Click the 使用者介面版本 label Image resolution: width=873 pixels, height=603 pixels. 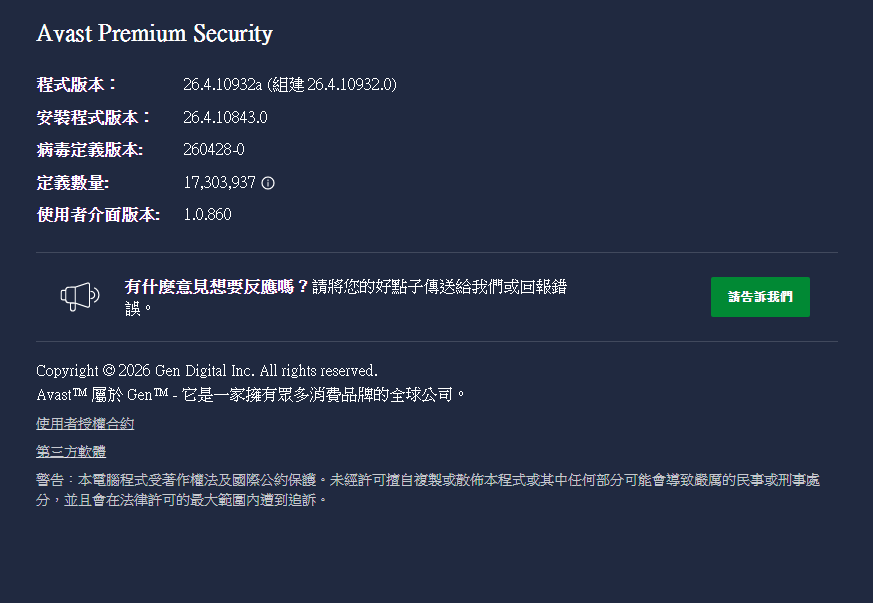click(98, 215)
